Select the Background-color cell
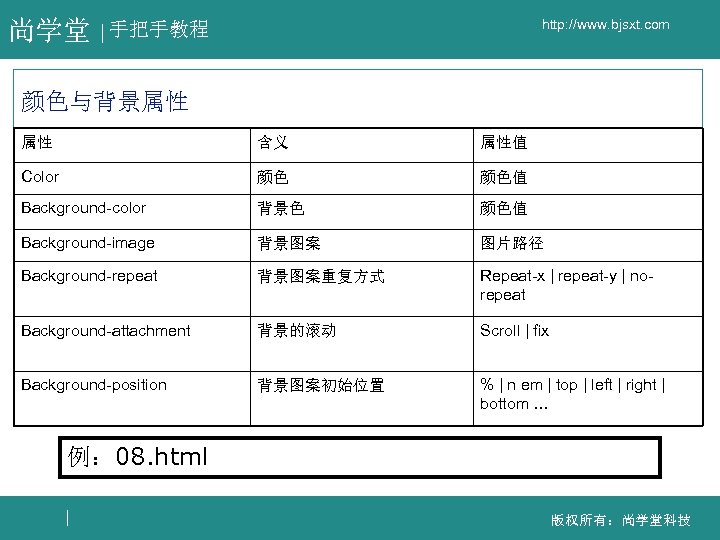Image resolution: width=720 pixels, height=540 pixels. pos(132,212)
